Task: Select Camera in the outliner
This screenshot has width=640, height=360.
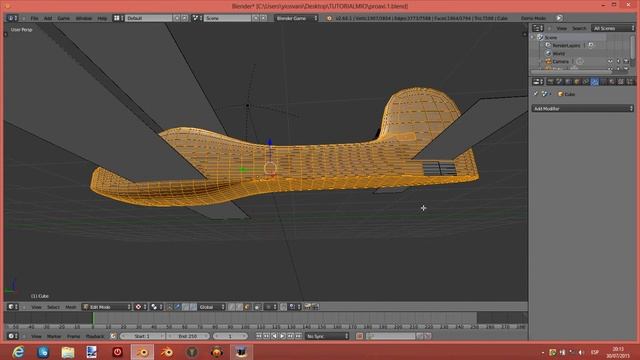Action: click(x=560, y=62)
